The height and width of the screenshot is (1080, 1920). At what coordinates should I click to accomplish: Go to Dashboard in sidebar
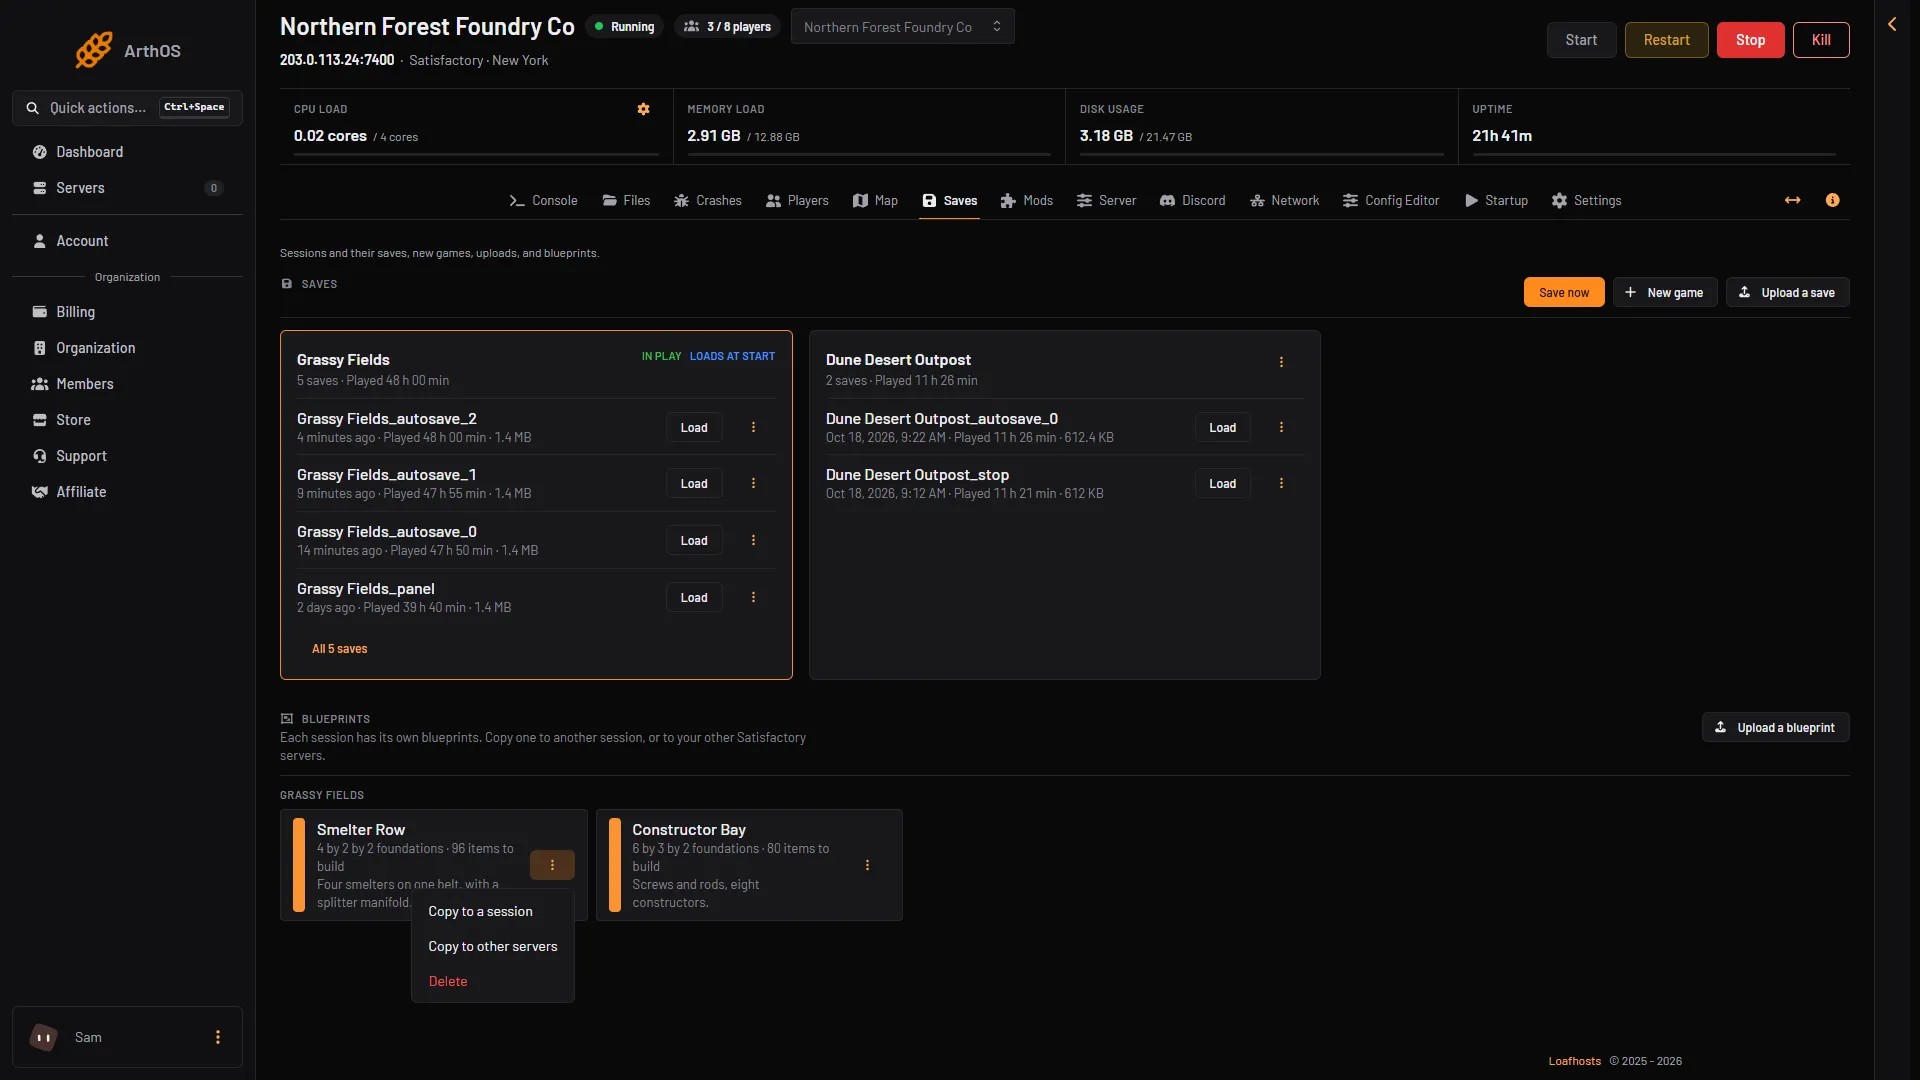point(127,152)
